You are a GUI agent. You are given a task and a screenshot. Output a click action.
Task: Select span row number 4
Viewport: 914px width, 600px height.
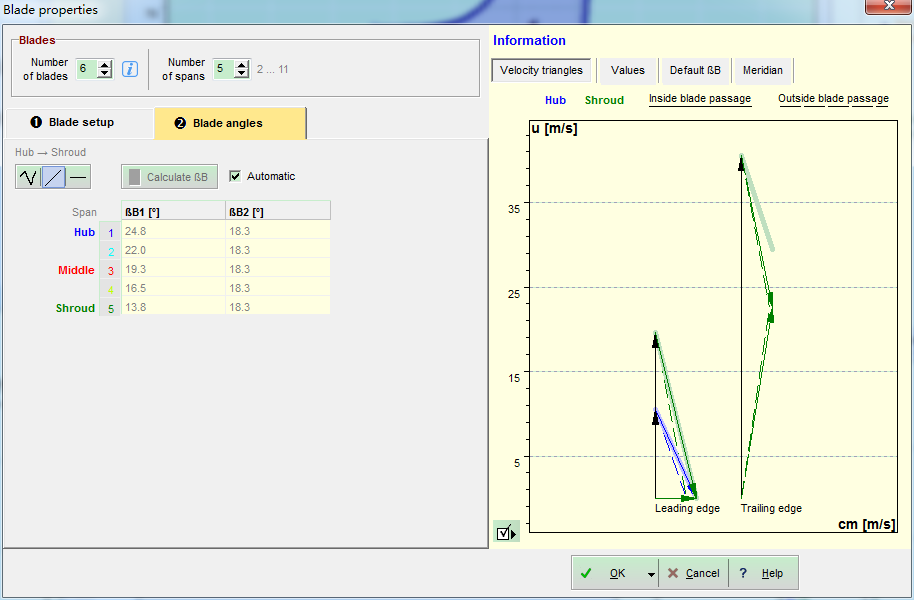(x=110, y=290)
